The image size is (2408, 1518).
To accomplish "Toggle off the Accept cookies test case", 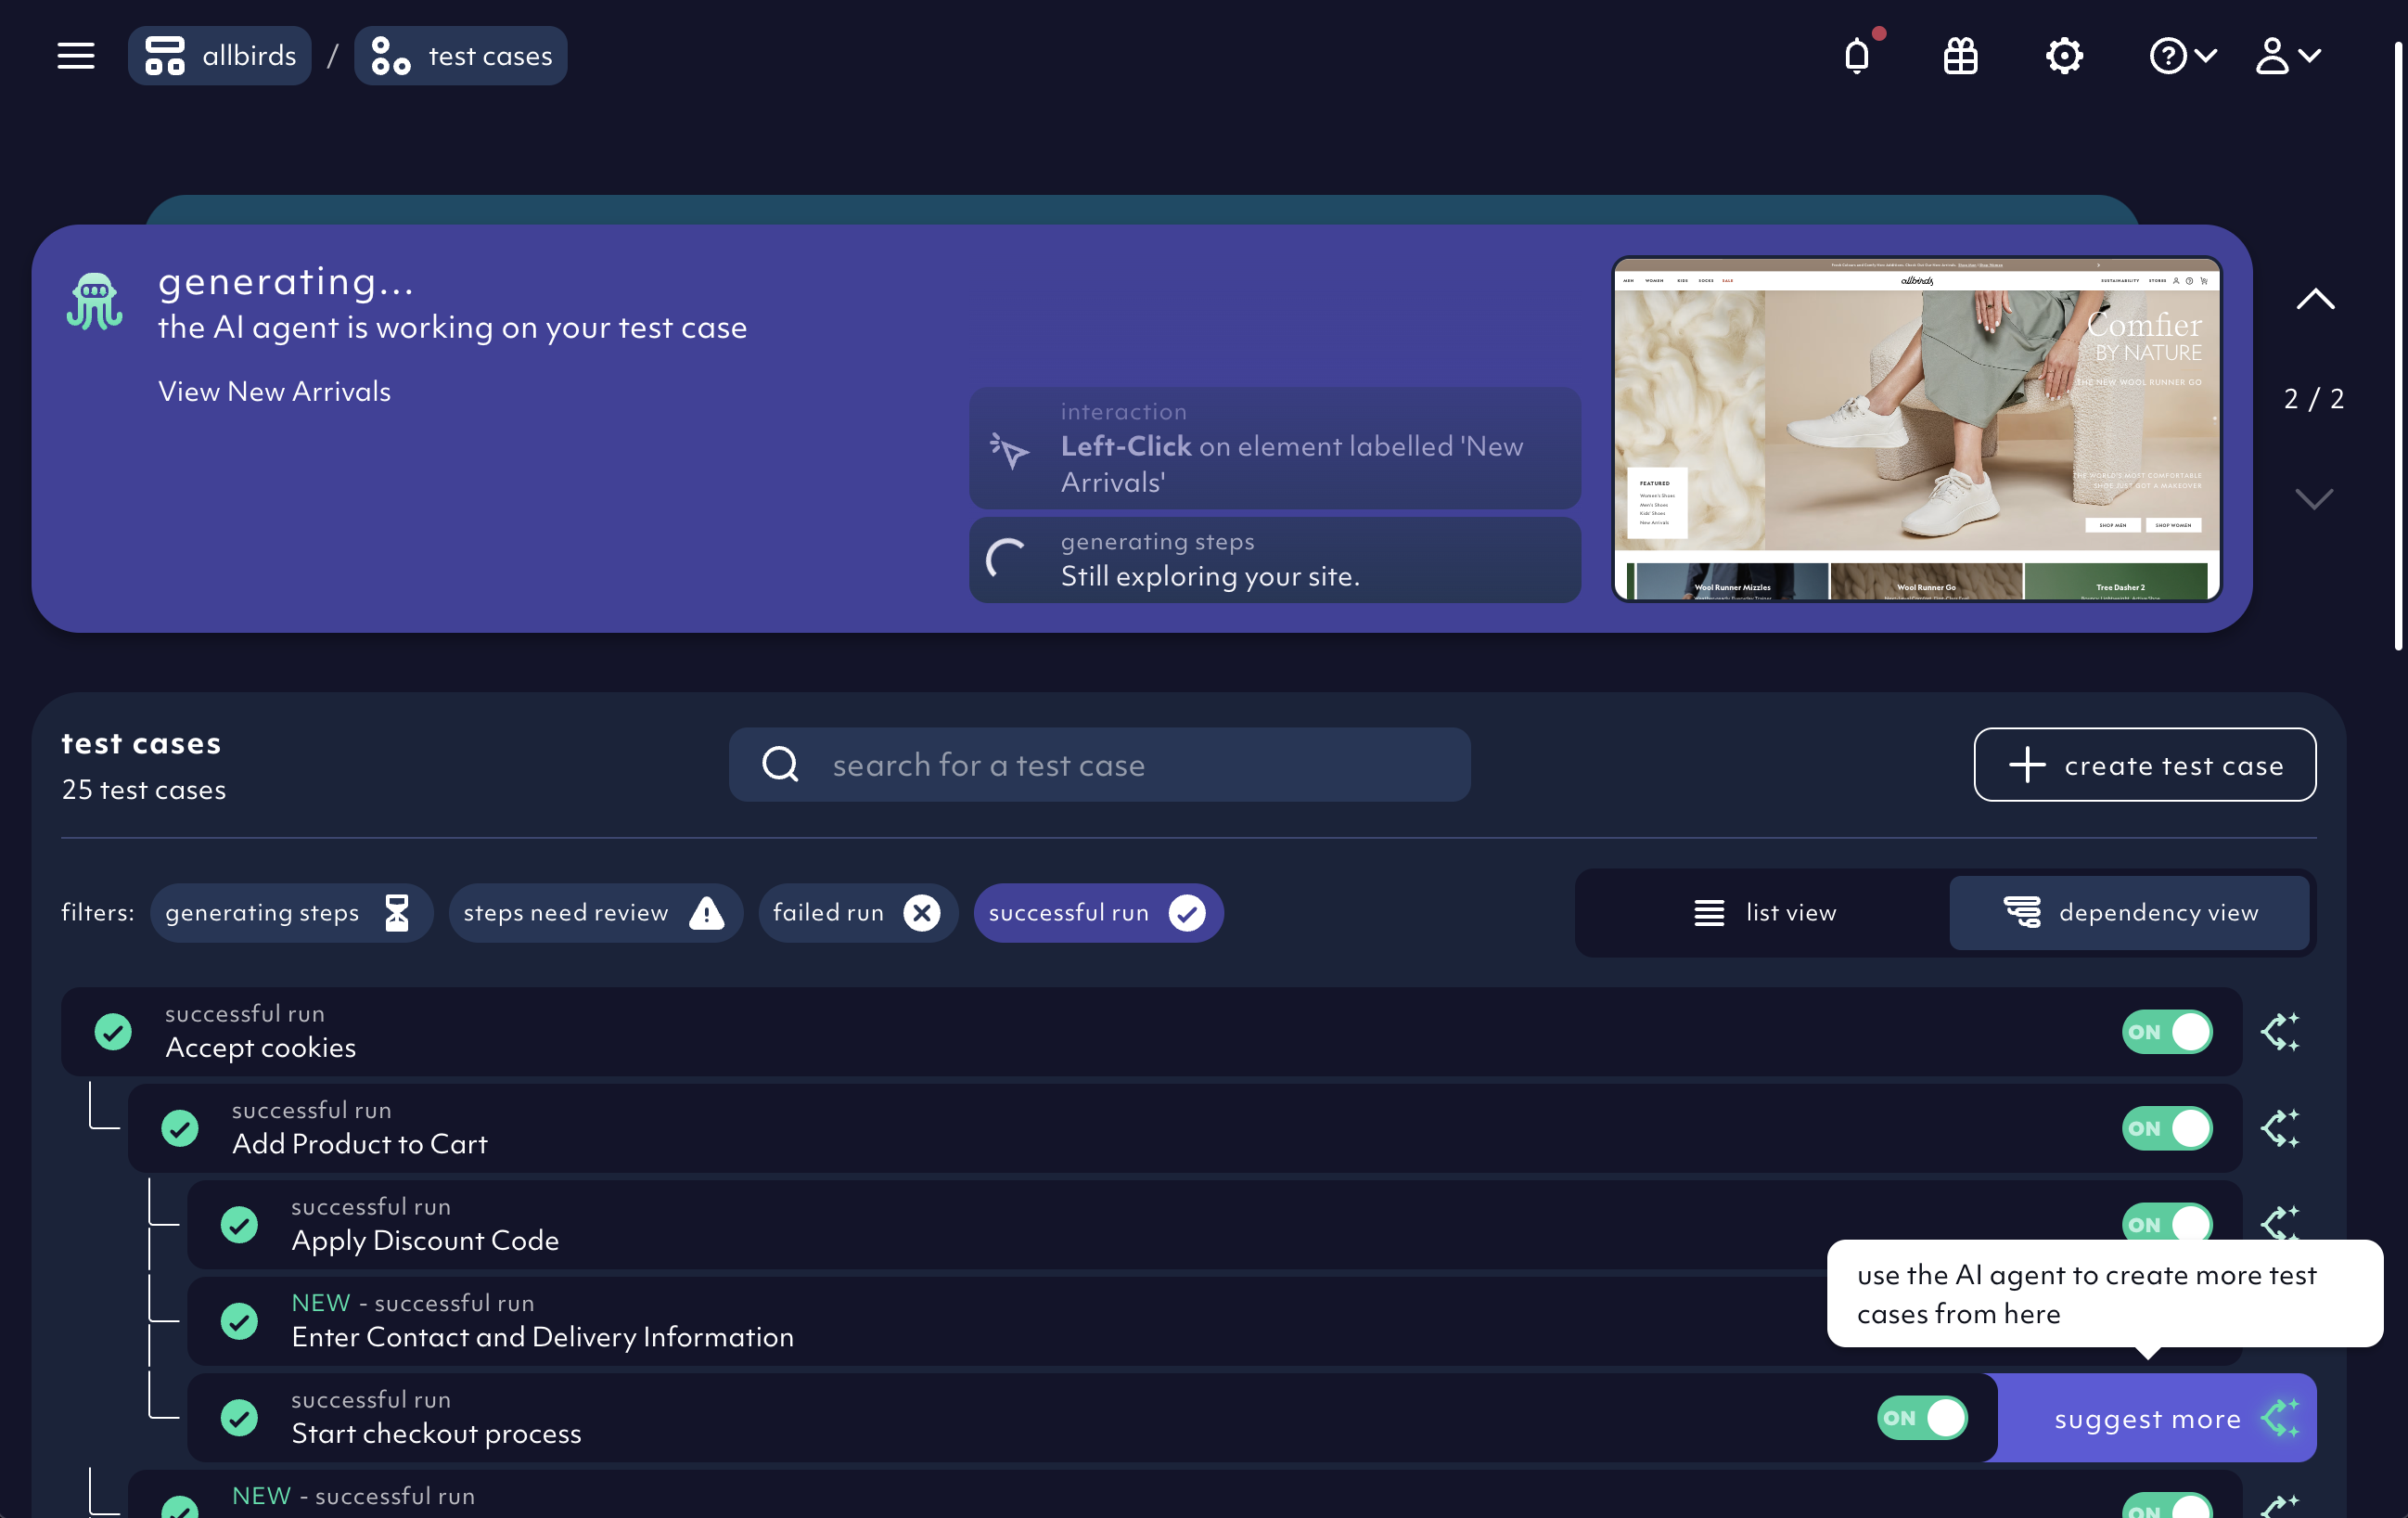I will (2166, 1032).
